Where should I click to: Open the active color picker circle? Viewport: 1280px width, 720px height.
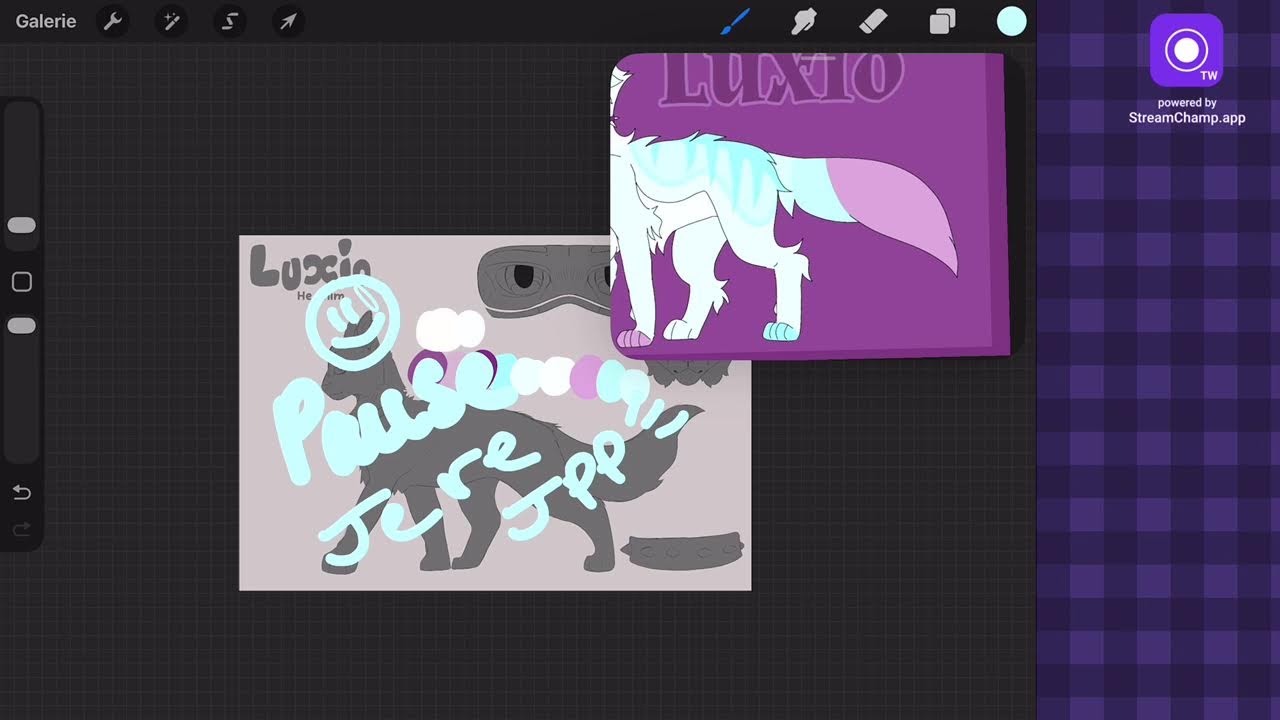click(x=1012, y=21)
